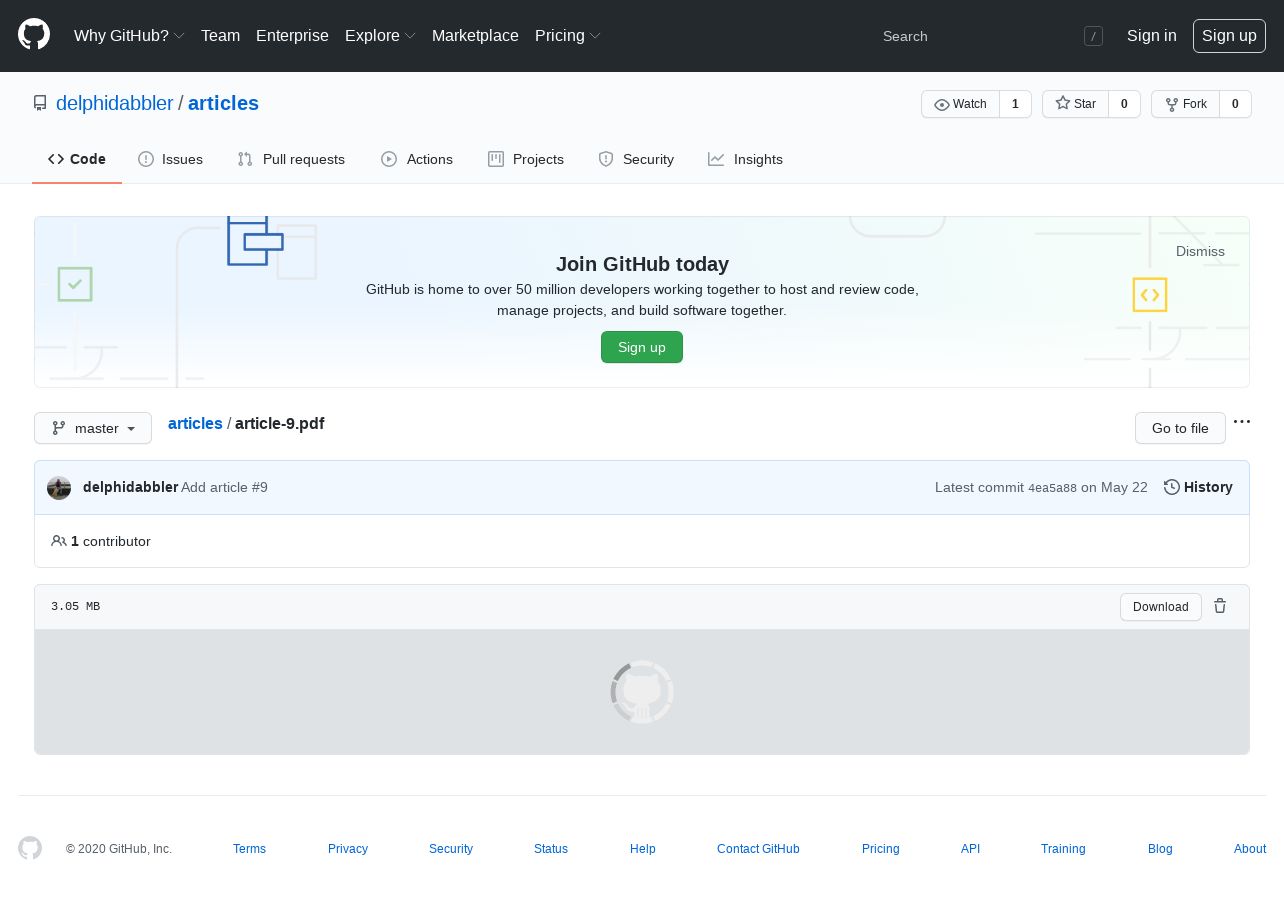Open the Security tab

(x=636, y=159)
